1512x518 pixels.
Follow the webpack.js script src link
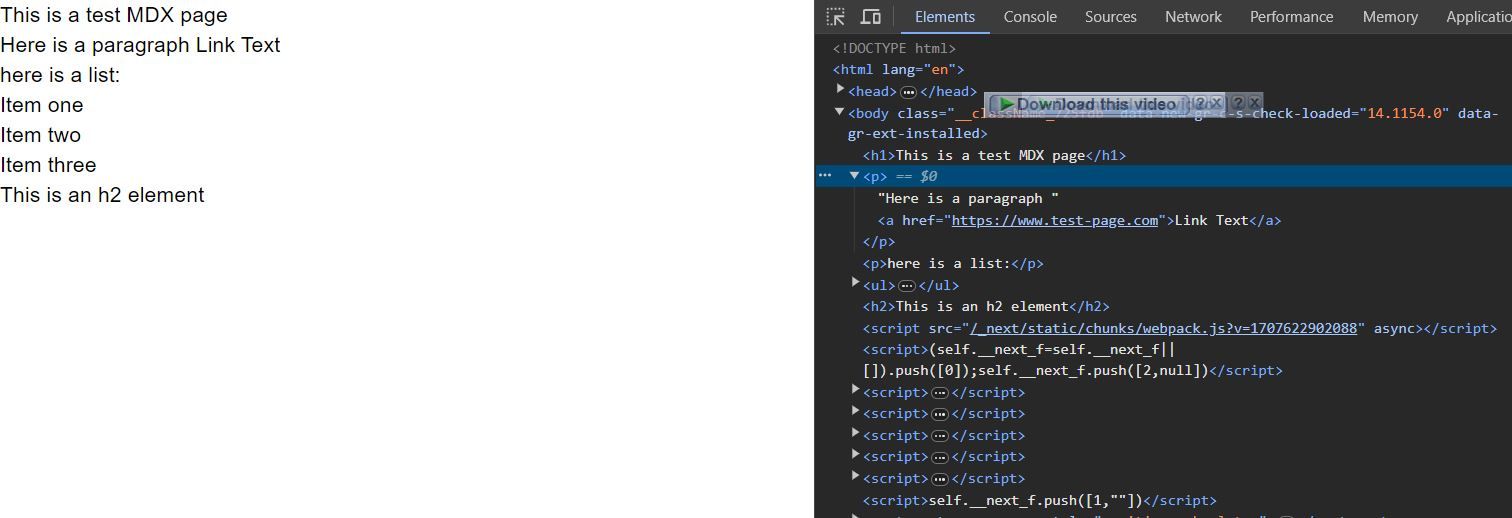click(x=1163, y=328)
